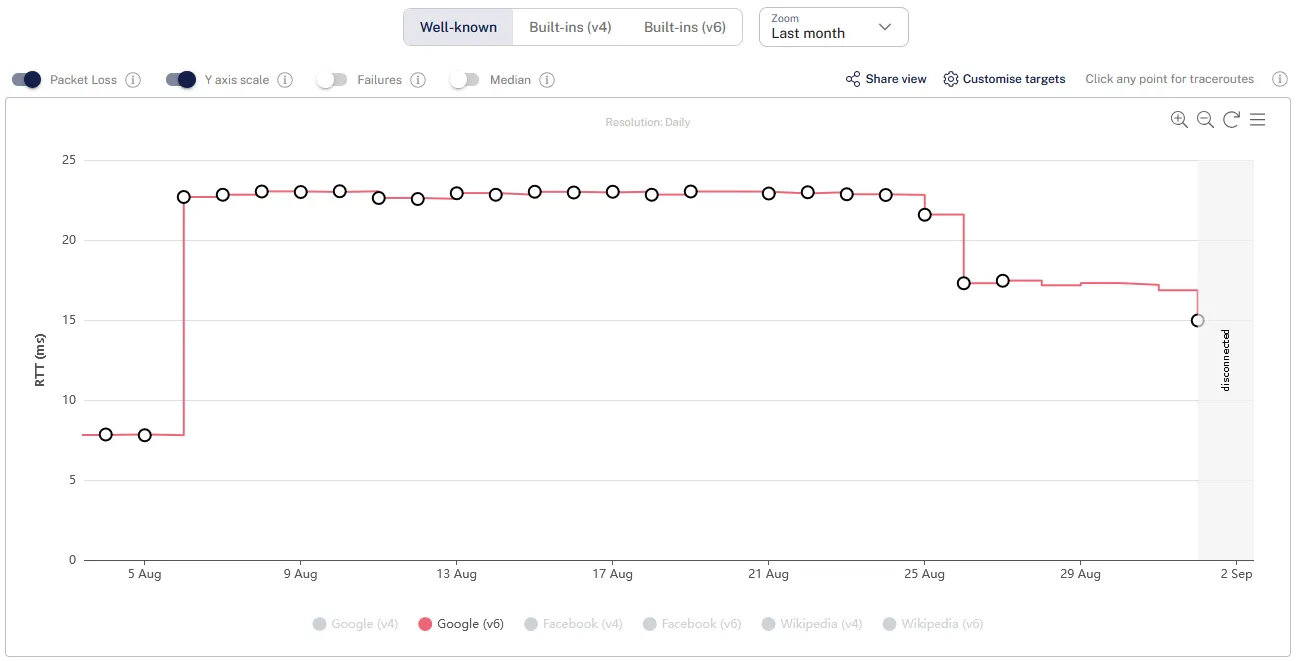Zoom out using magnifier minus icon

pyautogui.click(x=1205, y=120)
